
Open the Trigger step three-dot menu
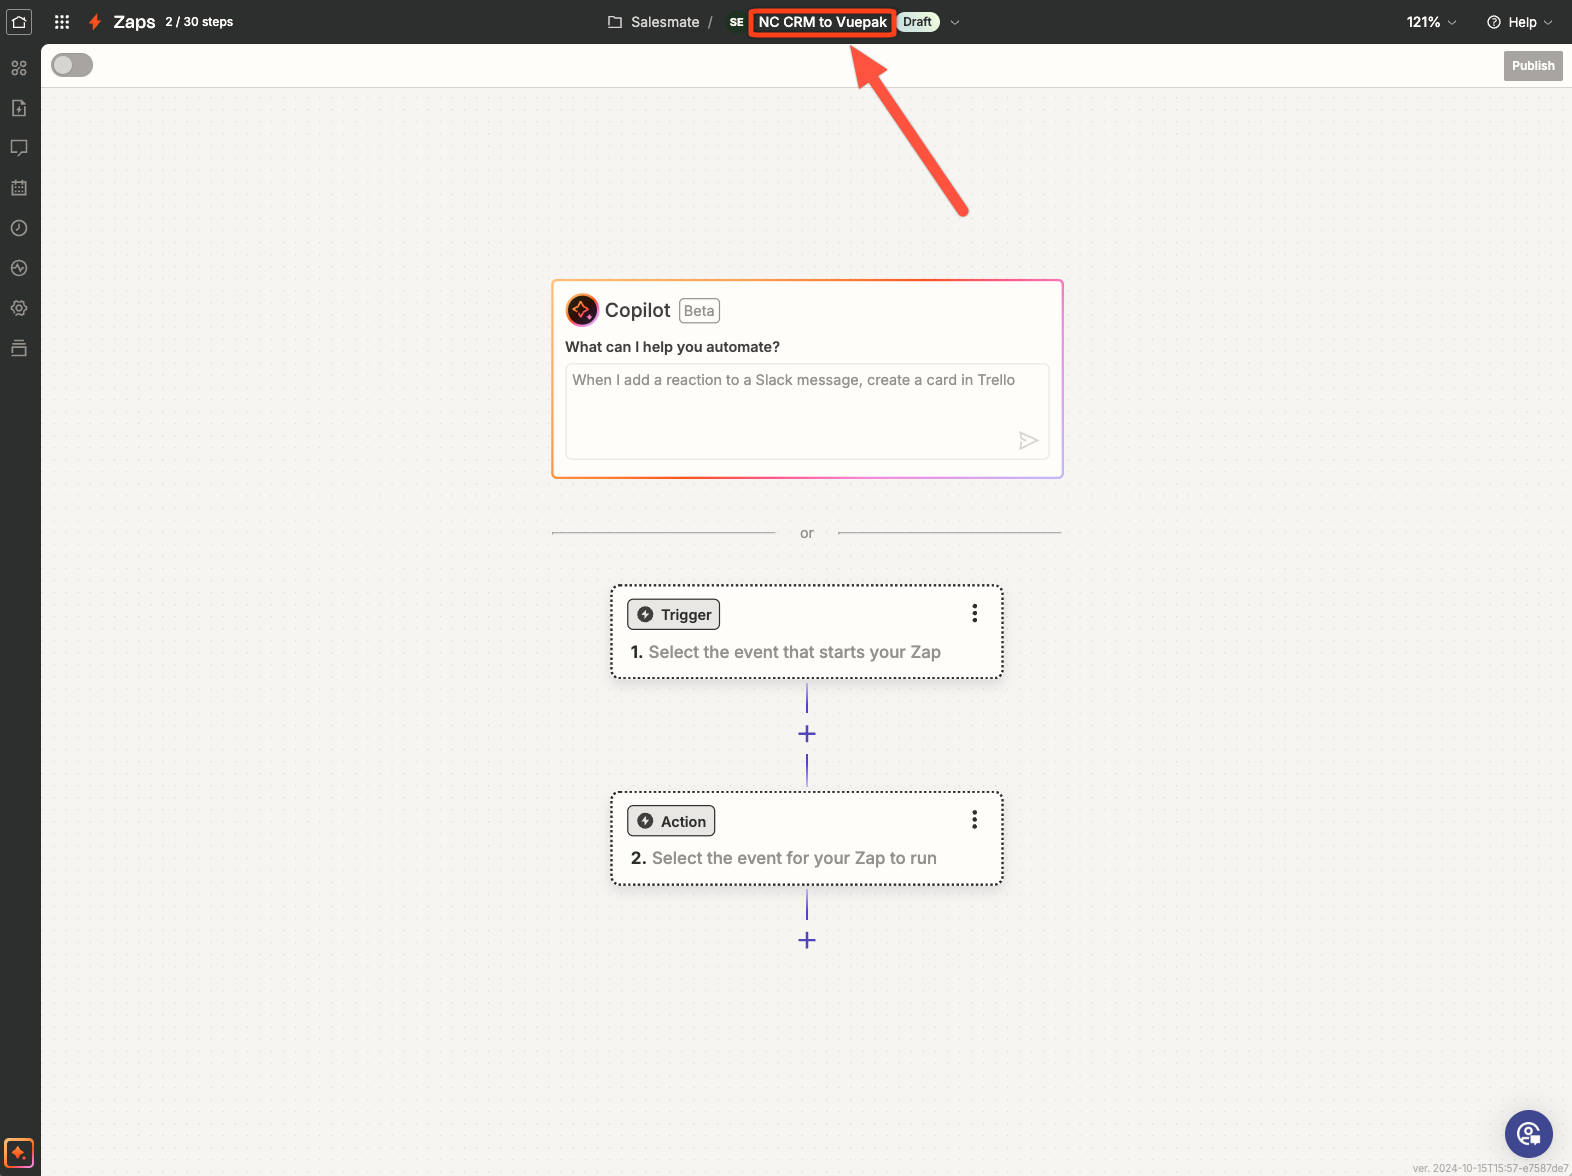click(974, 613)
